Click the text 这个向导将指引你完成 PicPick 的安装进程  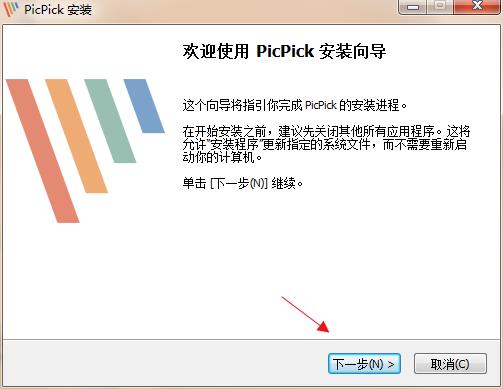click(295, 105)
